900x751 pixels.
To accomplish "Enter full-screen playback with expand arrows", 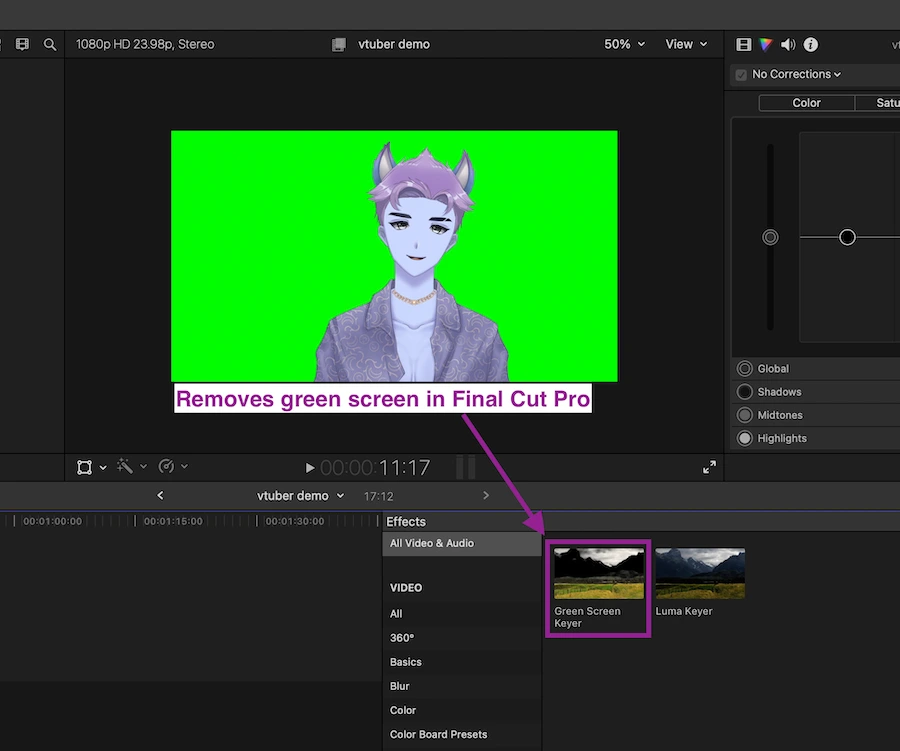I will coord(709,467).
